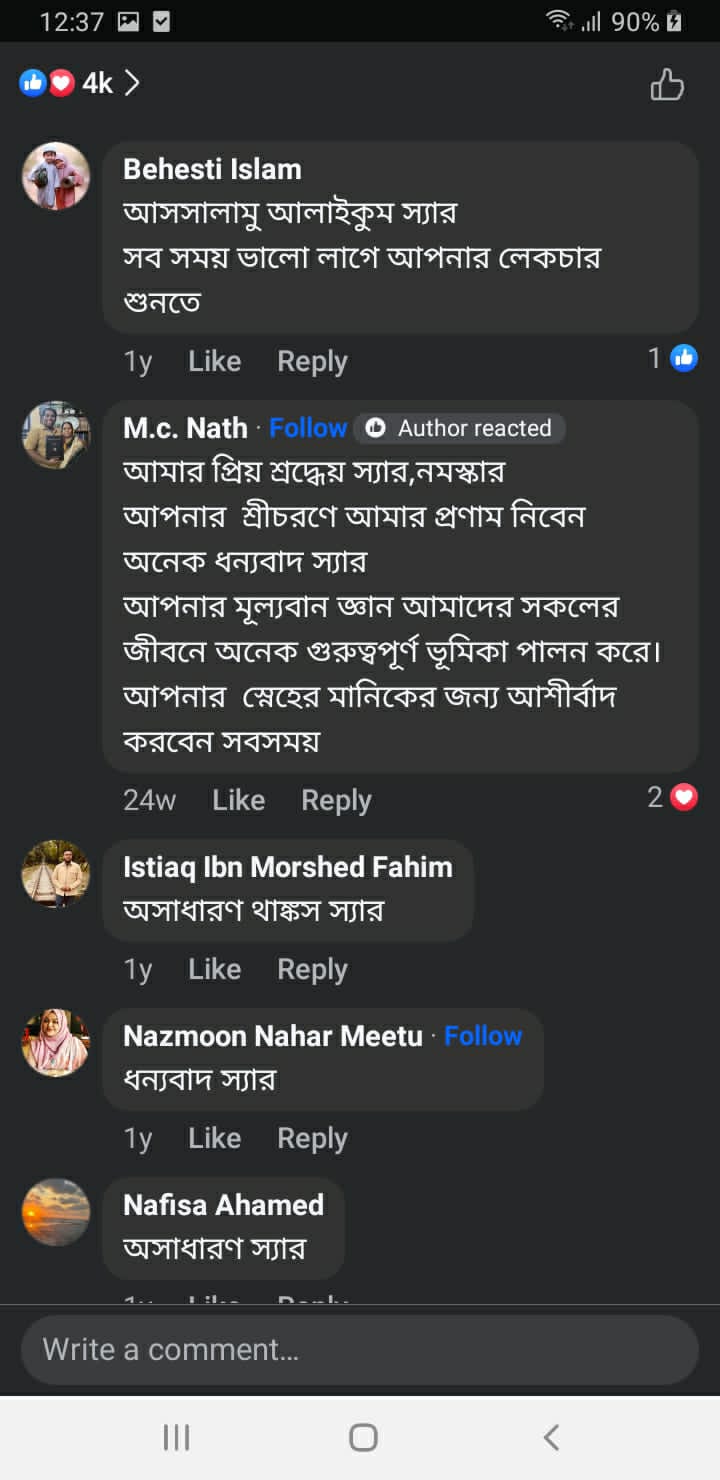The height and width of the screenshot is (1480, 720).
Task: Like Nazmoon Nahar Meetu's comment
Action: (x=214, y=1138)
